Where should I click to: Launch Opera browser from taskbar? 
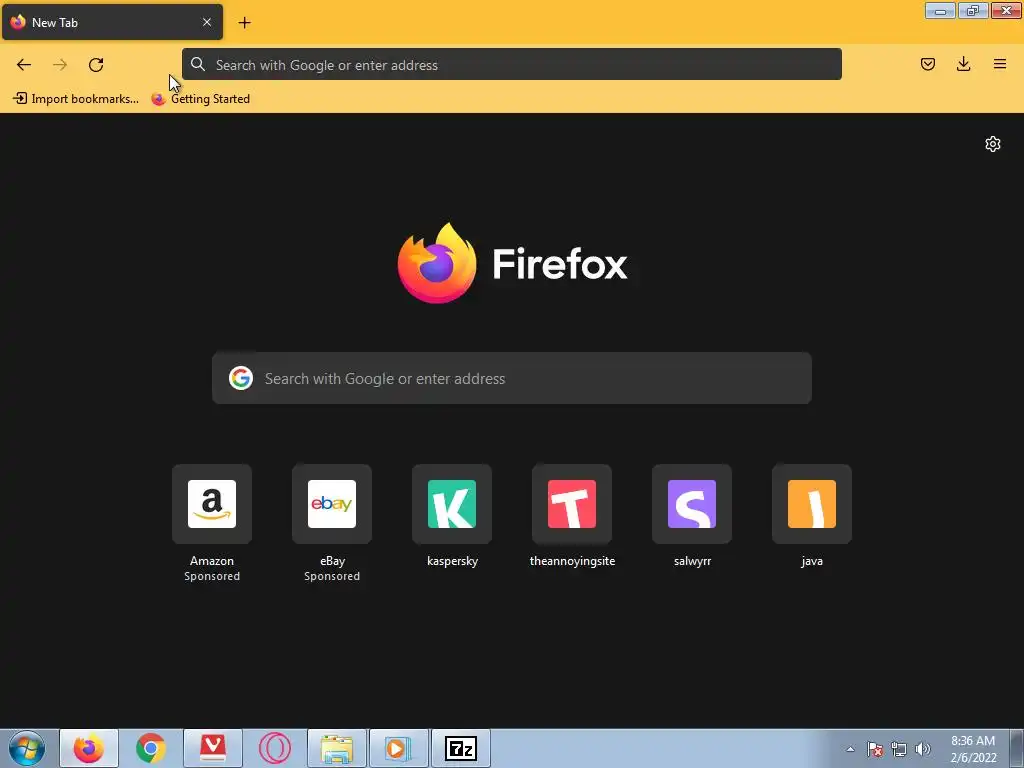(x=275, y=748)
